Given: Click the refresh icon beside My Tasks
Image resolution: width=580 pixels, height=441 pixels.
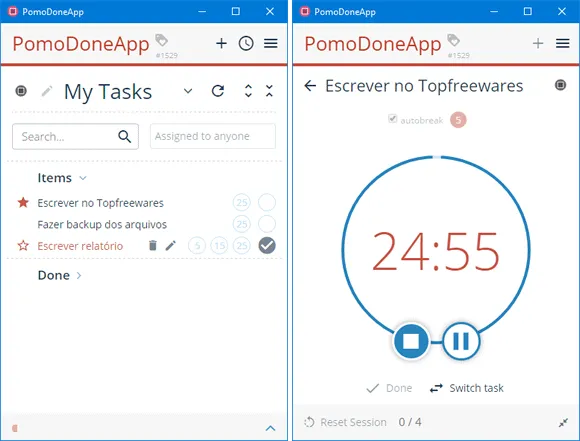Looking at the screenshot, I should 218,91.
